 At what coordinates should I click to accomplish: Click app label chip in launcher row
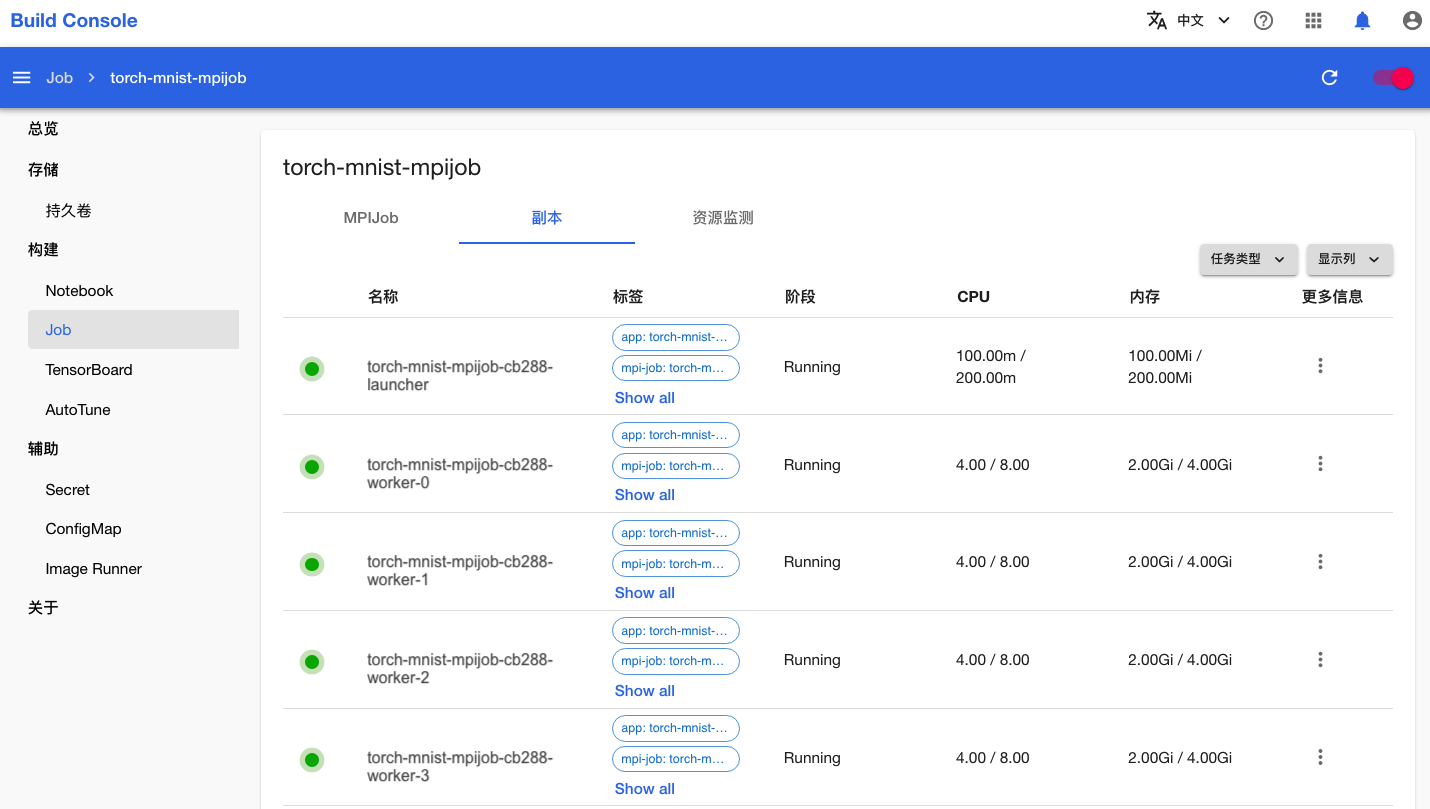676,337
